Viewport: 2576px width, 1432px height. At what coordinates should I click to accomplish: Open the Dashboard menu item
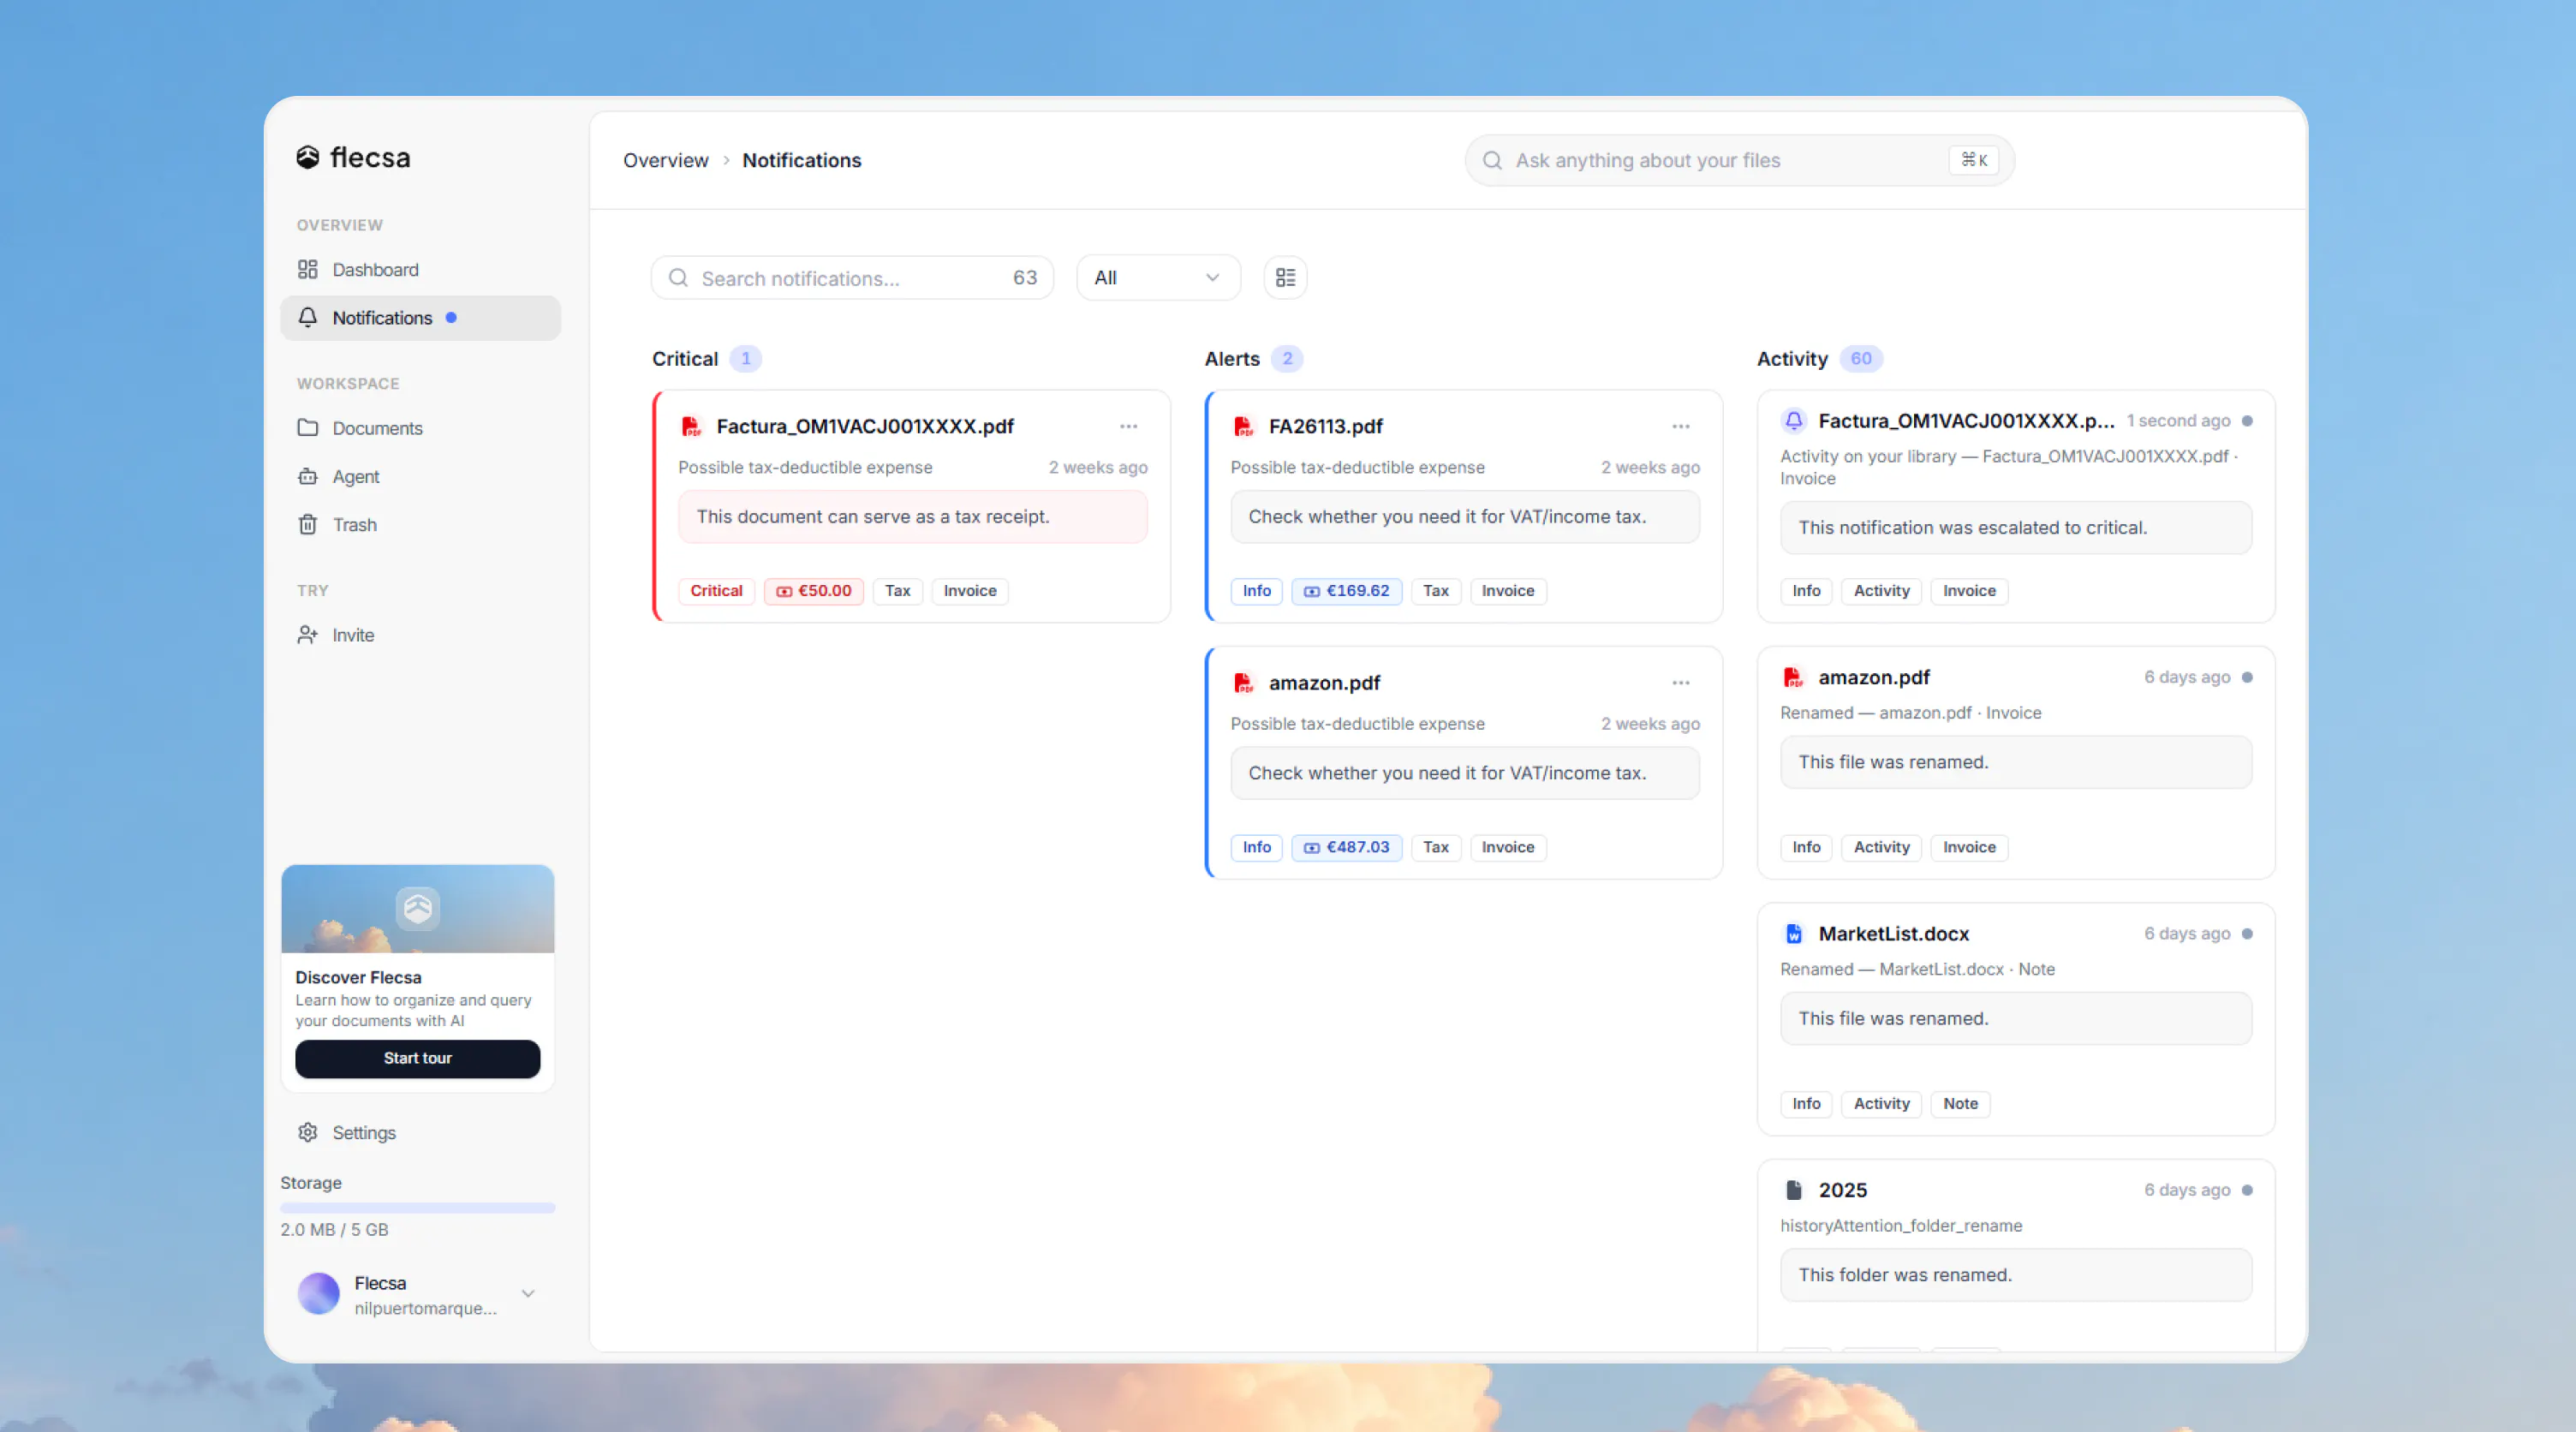pyautogui.click(x=420, y=269)
